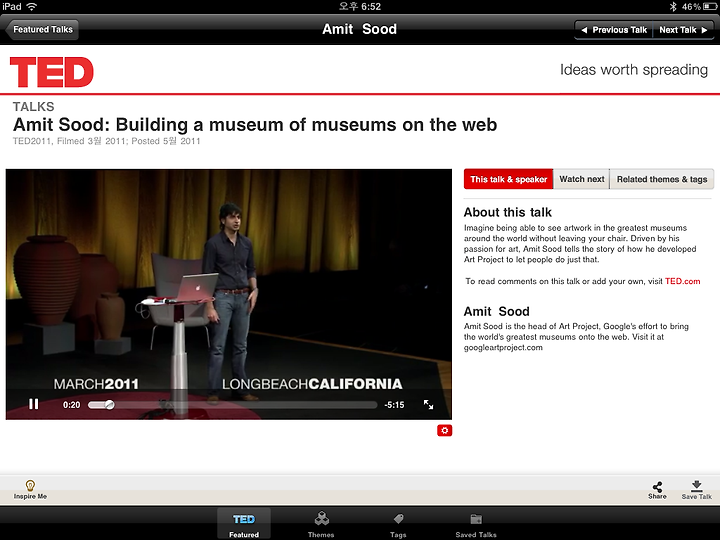720x540 pixels.
Task: Tap the 0:20 elapsed time label
Action: (x=71, y=405)
